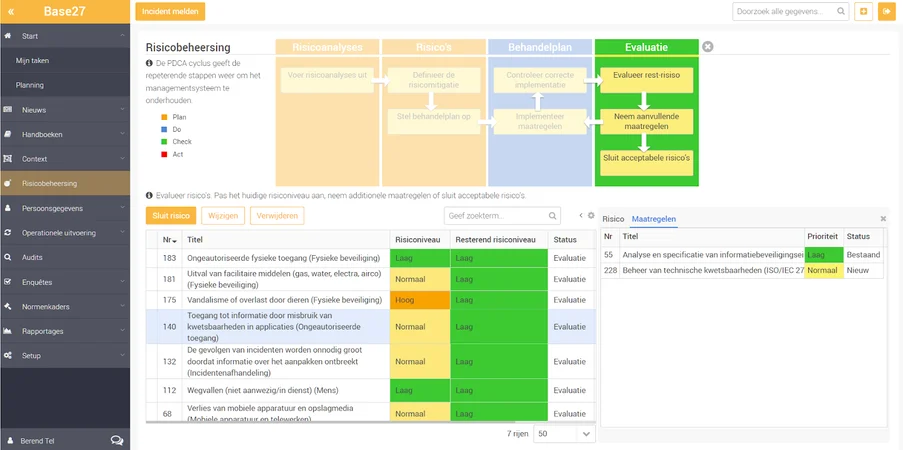Image resolution: width=903 pixels, height=450 pixels.
Task: Click the Sluit risico button
Action: coord(171,215)
